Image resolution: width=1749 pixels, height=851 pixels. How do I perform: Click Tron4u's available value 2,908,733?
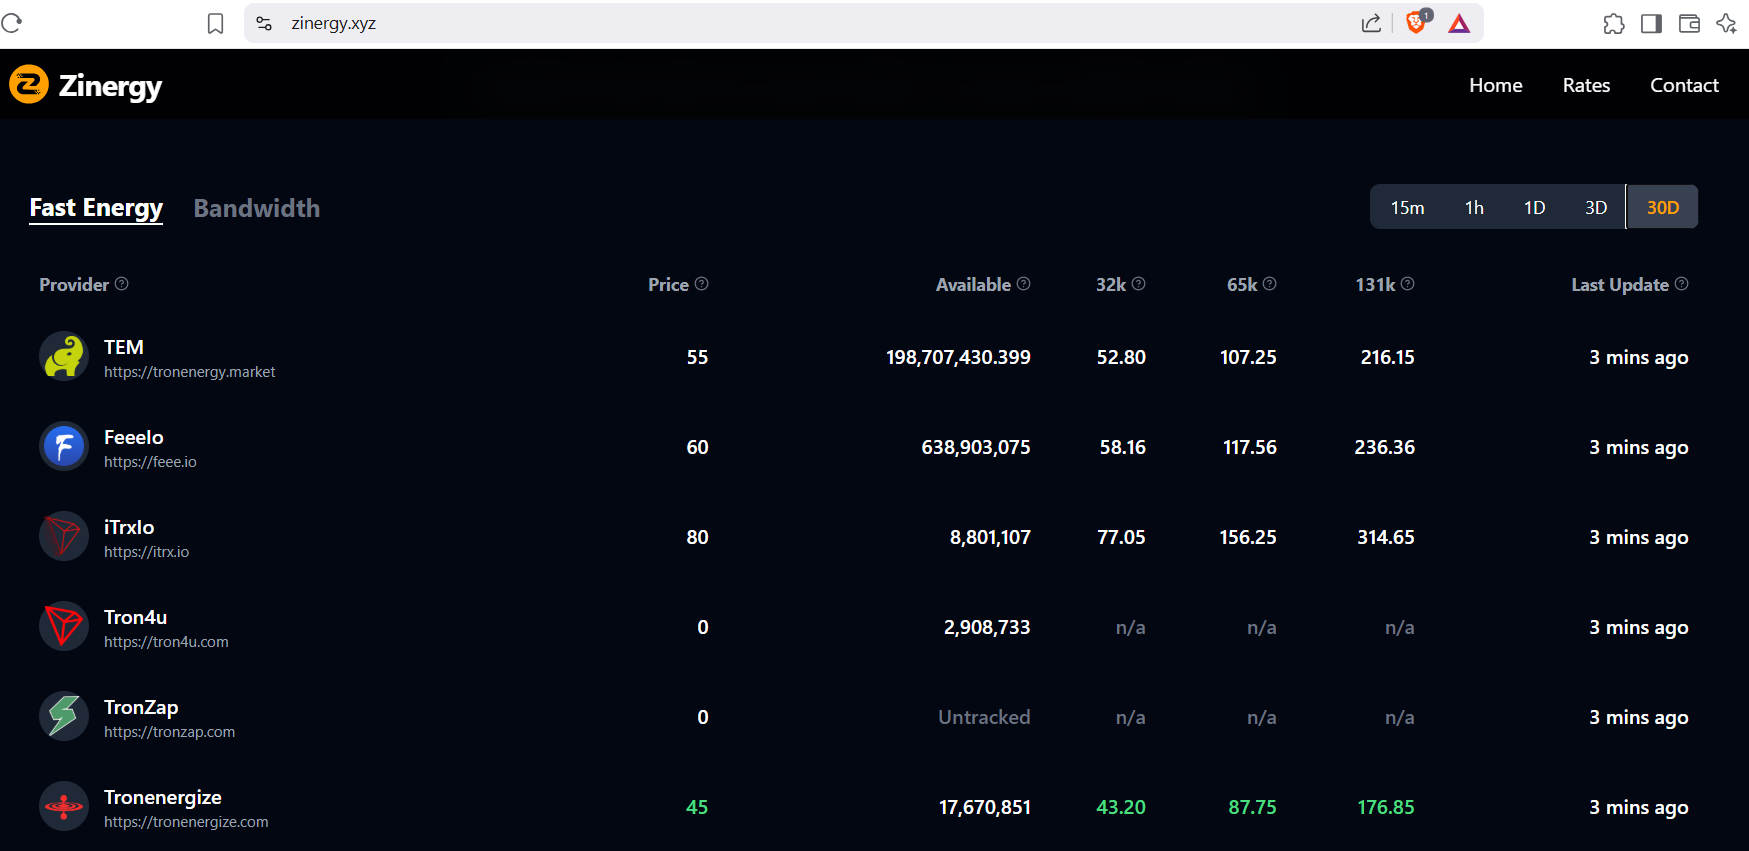point(987,627)
